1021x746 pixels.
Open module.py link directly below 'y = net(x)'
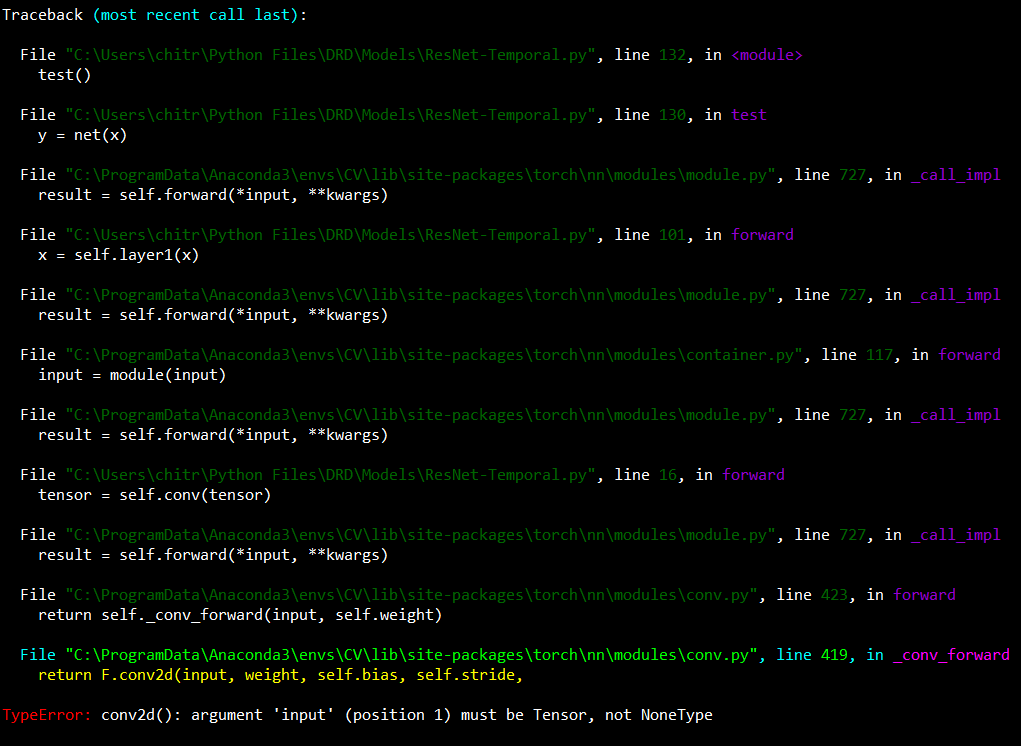[422, 175]
